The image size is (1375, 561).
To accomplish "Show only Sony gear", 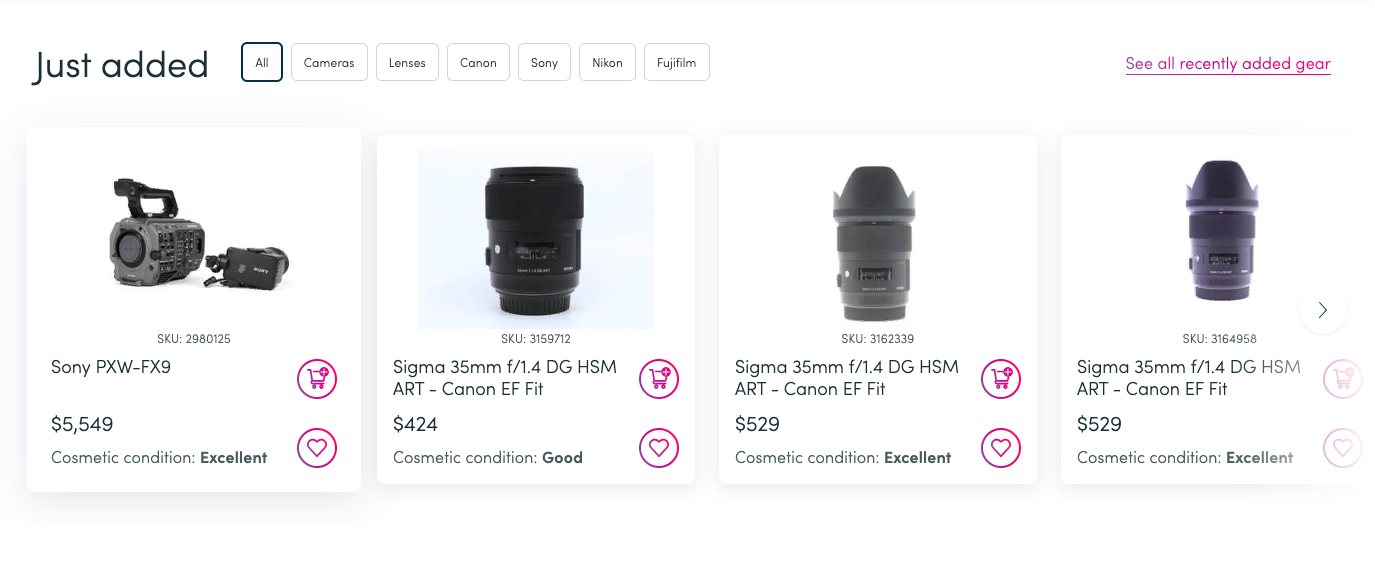I will (x=544, y=62).
